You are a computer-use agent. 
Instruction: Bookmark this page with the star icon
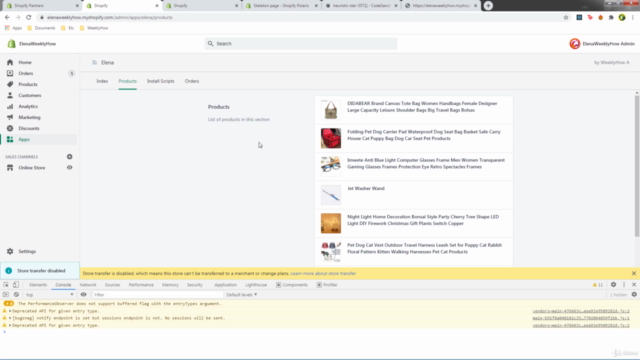coord(566,18)
